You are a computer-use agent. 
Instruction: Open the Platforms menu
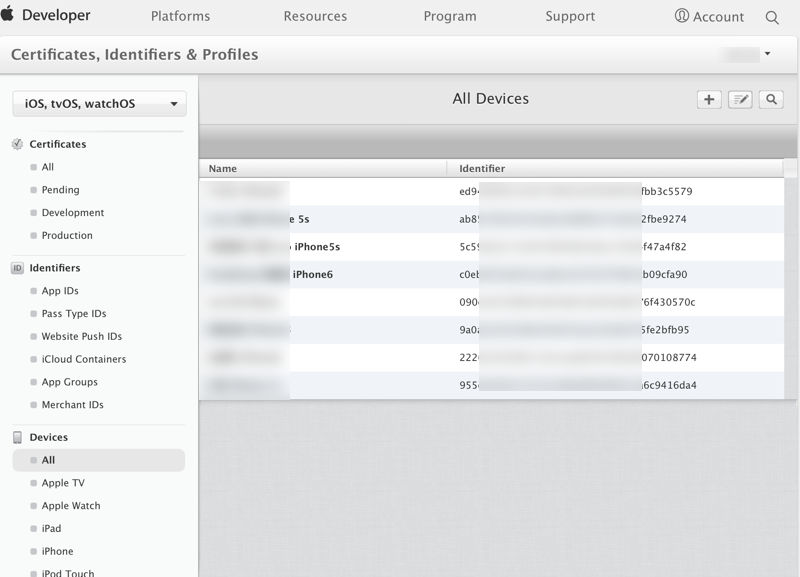coord(180,16)
